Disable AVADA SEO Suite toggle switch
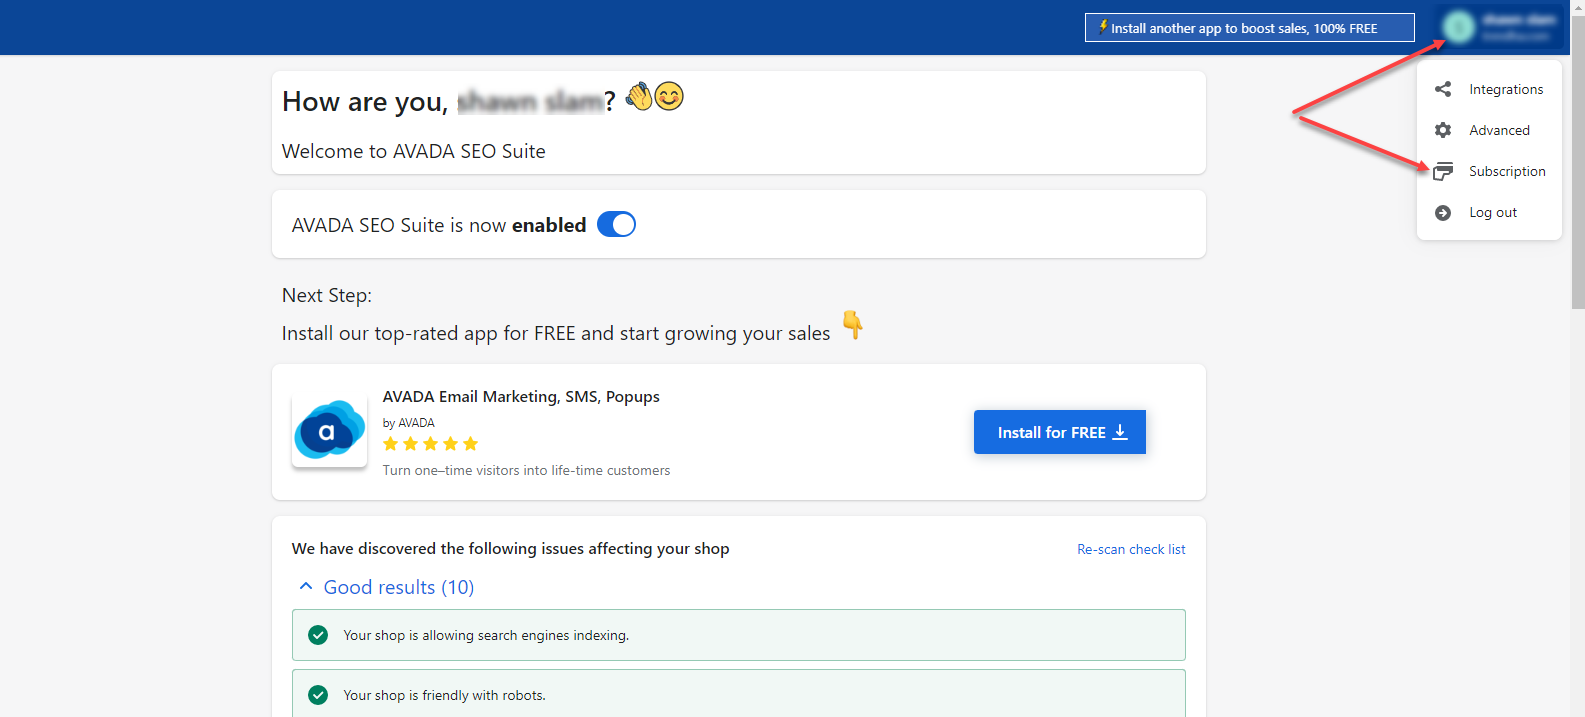The height and width of the screenshot is (717, 1585). pyautogui.click(x=616, y=225)
